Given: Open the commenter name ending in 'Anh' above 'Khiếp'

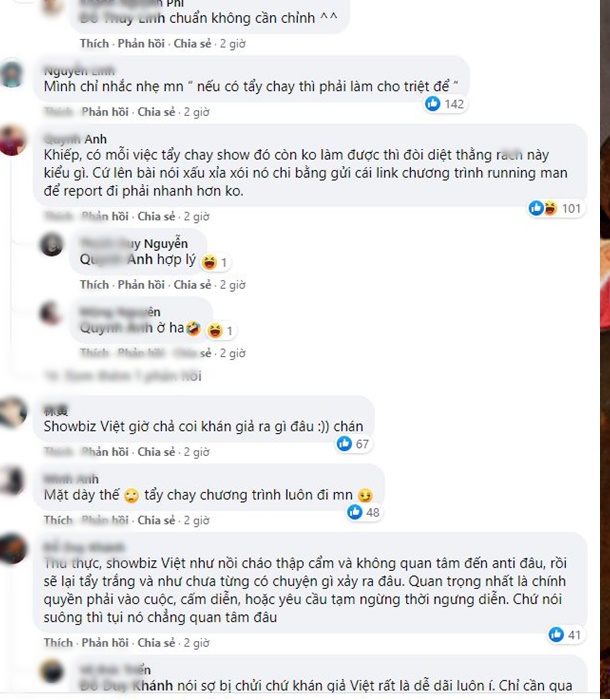Looking at the screenshot, I should (75, 139).
